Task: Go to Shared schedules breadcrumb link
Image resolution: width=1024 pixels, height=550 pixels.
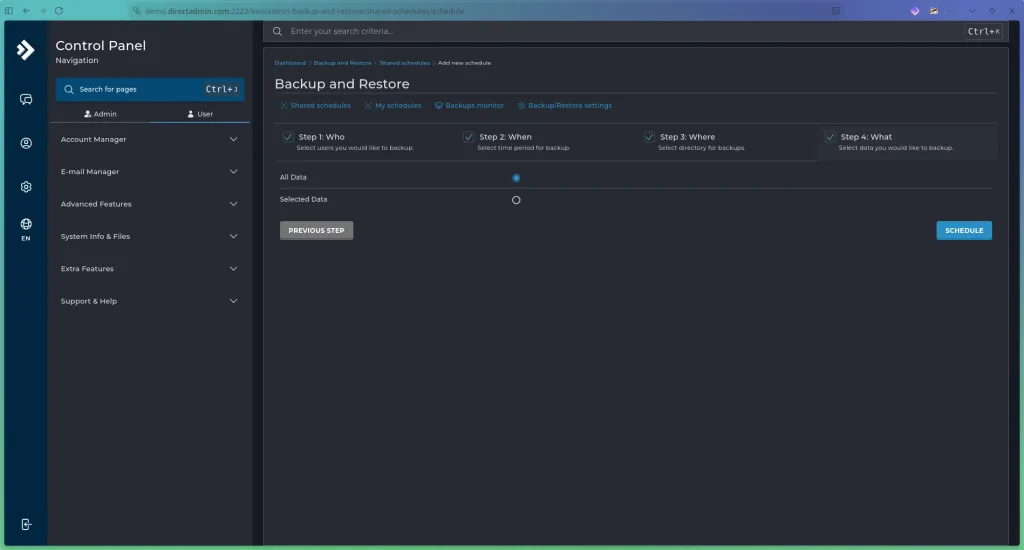Action: (x=404, y=63)
